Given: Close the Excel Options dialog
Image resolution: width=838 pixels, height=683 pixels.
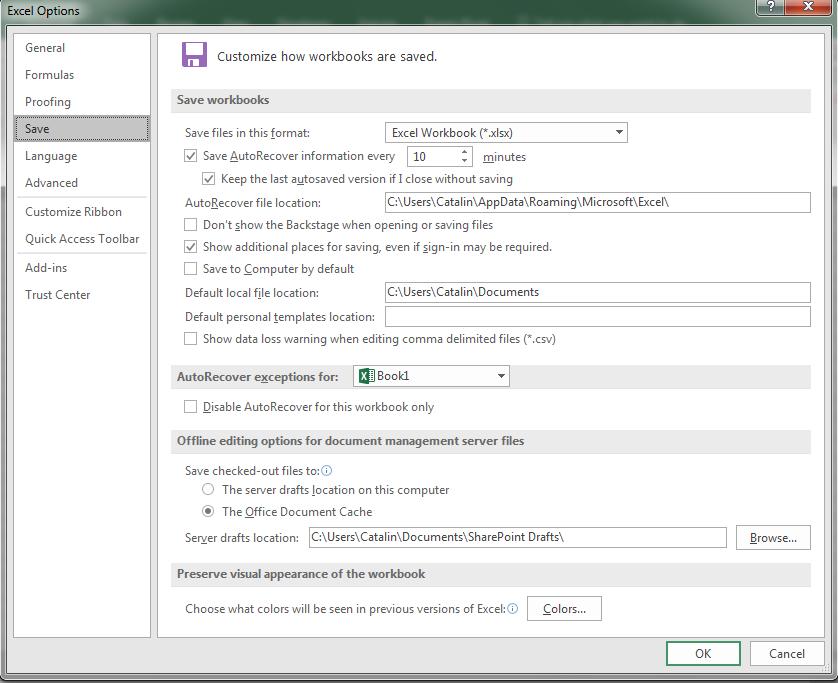Looking at the screenshot, I should [808, 7].
